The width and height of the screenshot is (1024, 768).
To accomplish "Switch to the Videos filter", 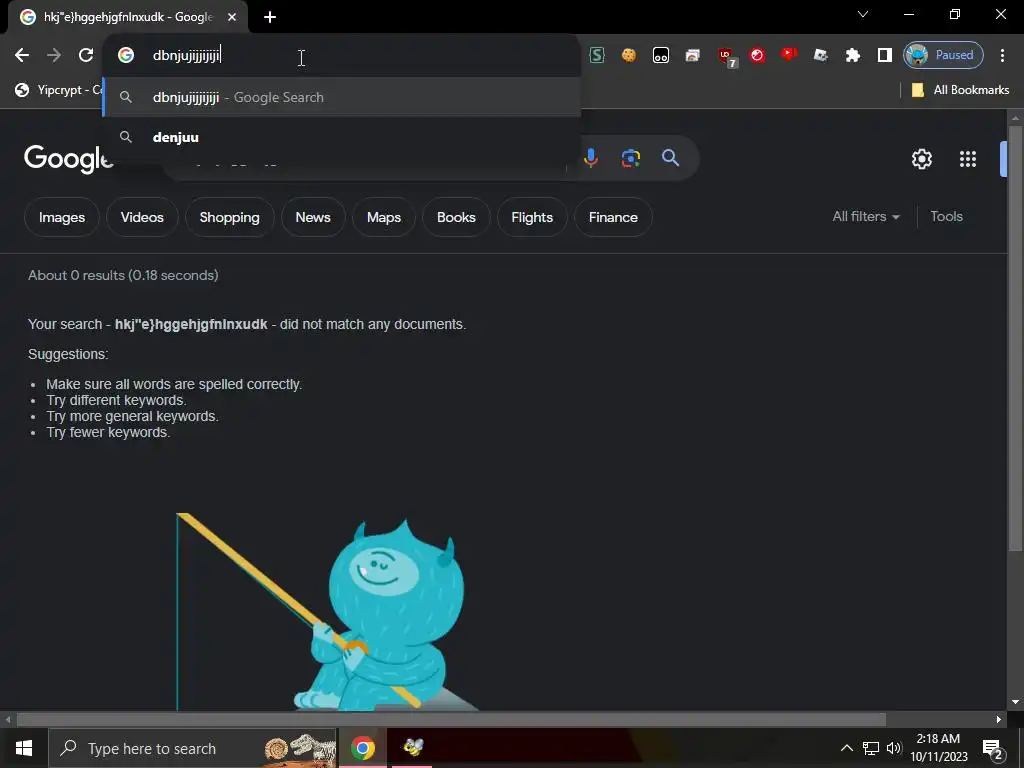I will coord(142,217).
